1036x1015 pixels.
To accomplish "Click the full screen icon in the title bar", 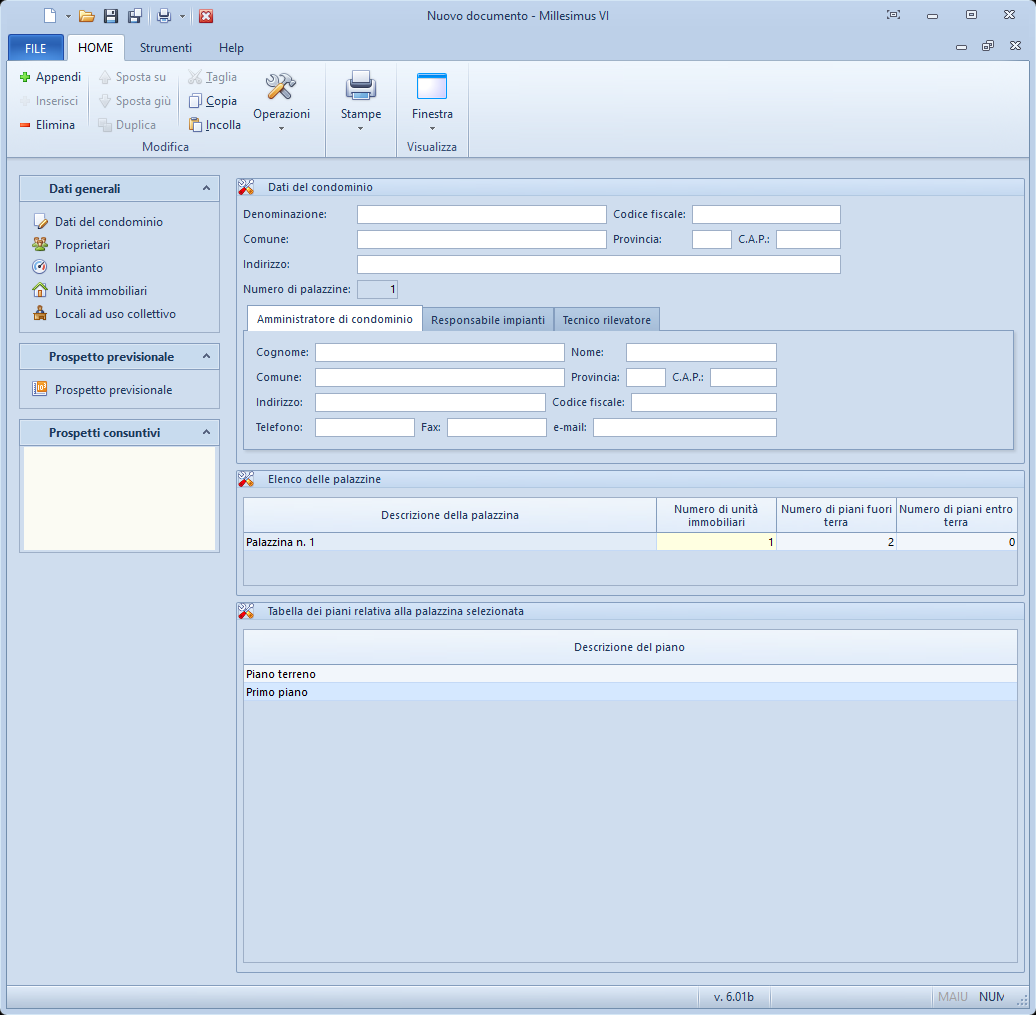I will pos(893,15).
